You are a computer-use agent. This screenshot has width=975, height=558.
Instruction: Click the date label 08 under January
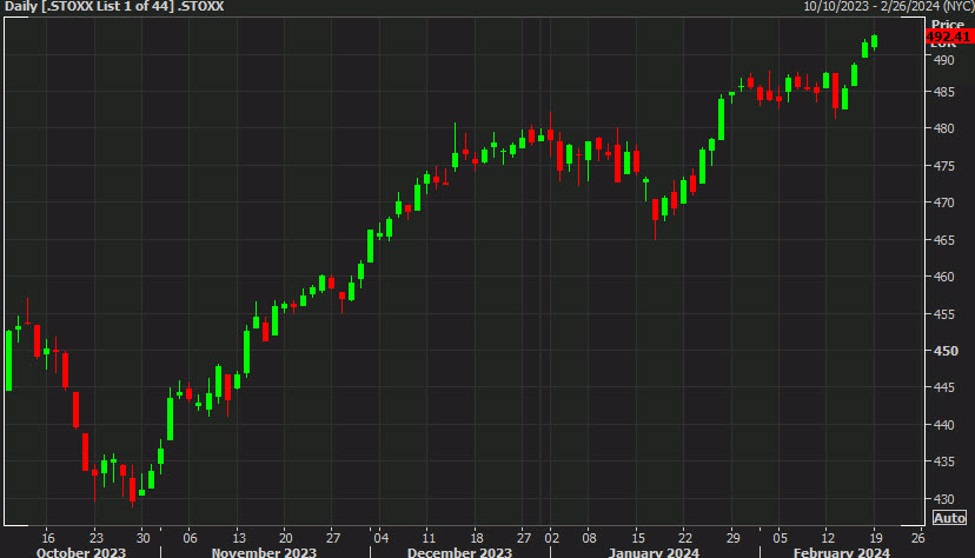589,538
